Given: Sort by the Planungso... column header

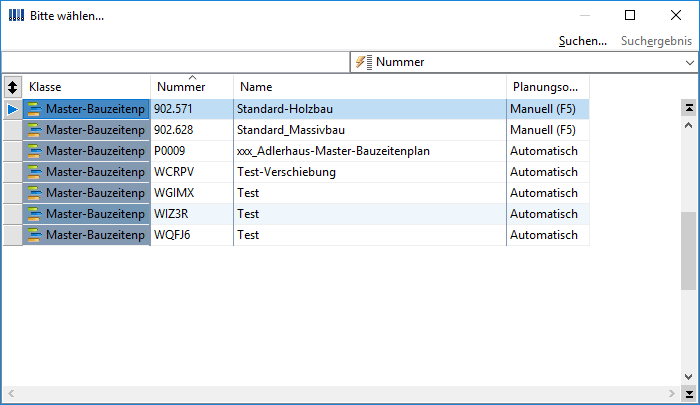Looking at the screenshot, I should 548,87.
